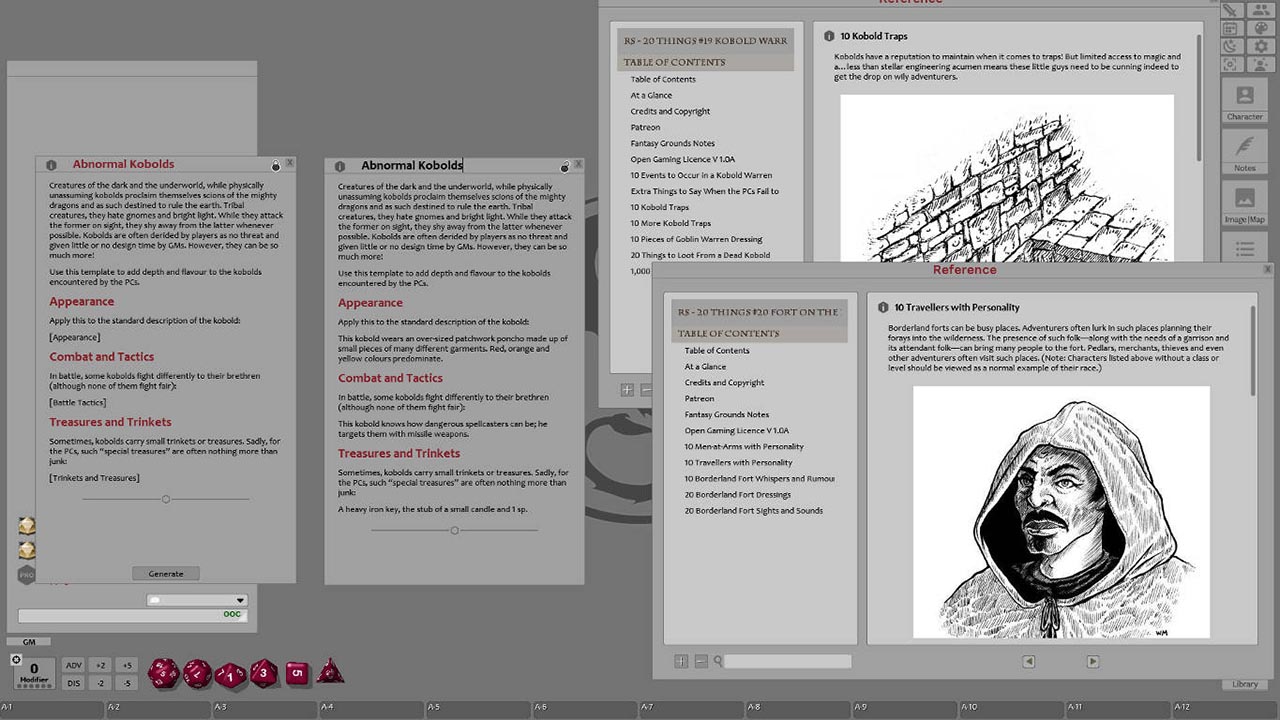Open the Image|Map panel
The image size is (1280, 720).
(1244, 205)
